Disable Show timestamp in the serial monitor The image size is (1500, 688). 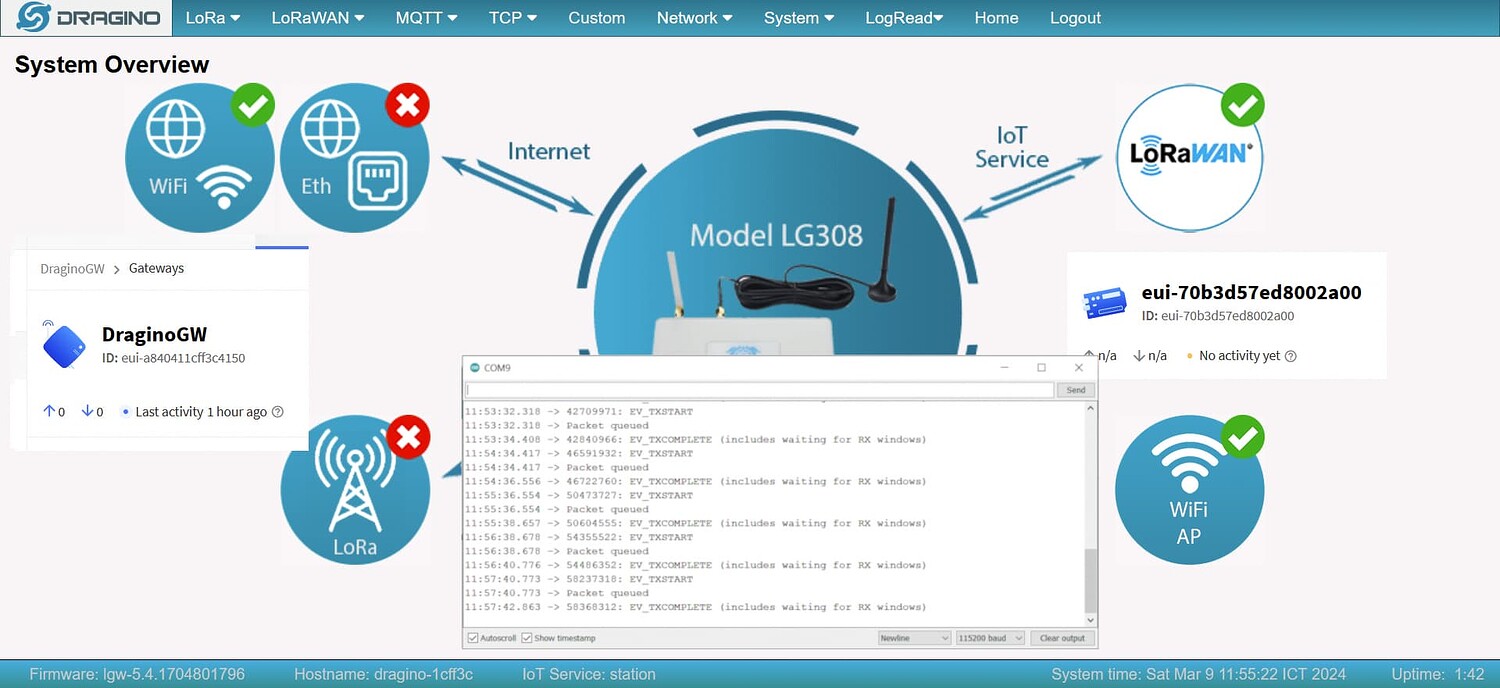click(528, 637)
